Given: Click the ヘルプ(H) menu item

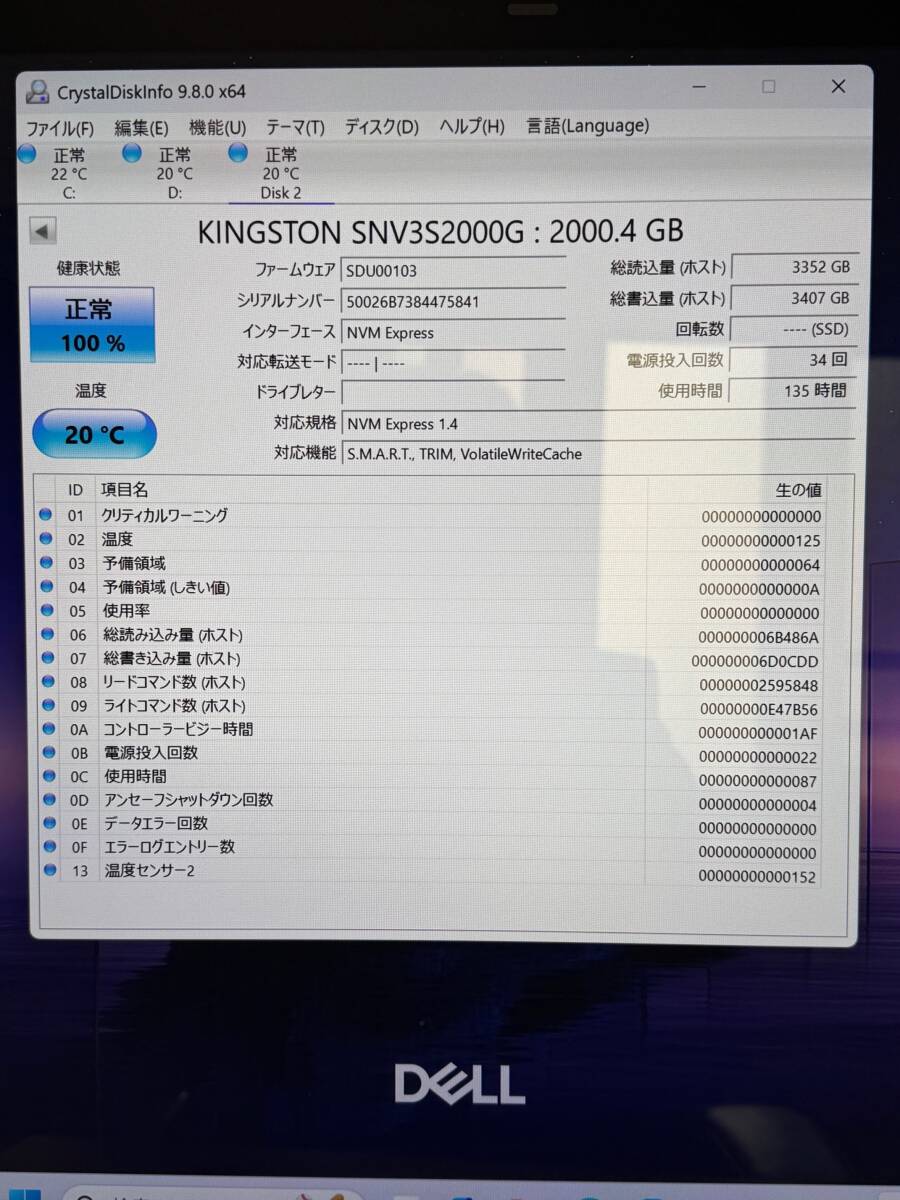Looking at the screenshot, I should [470, 127].
